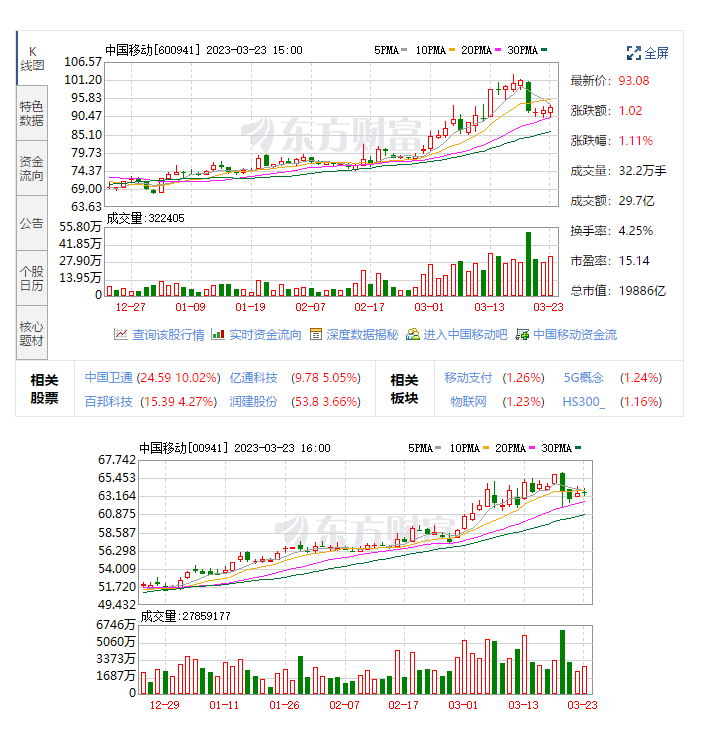Click the 市盈率 value 15.14
Image resolution: width=703 pixels, height=751 pixels.
[634, 261]
